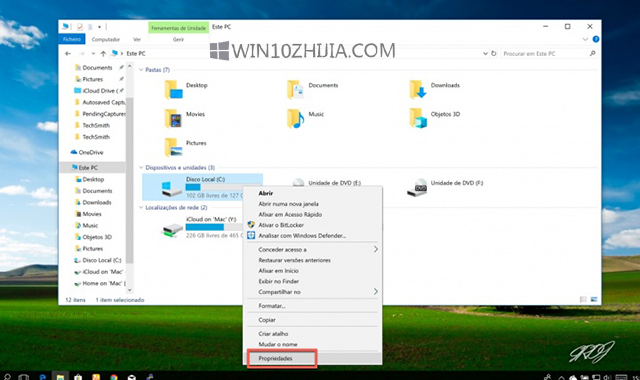Choose Propriedades in the context menu
This screenshot has height=380, width=640.
click(x=313, y=358)
